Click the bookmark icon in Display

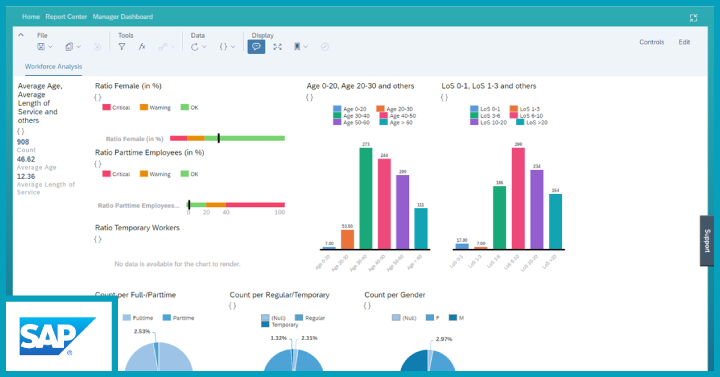[297, 47]
